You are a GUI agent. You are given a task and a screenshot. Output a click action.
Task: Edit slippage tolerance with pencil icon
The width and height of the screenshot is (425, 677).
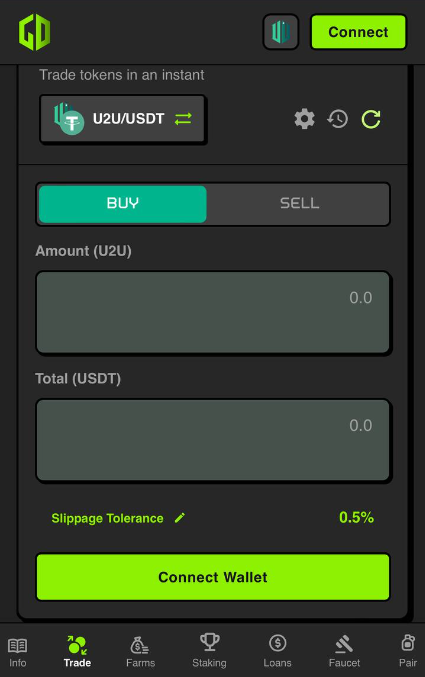coord(180,518)
